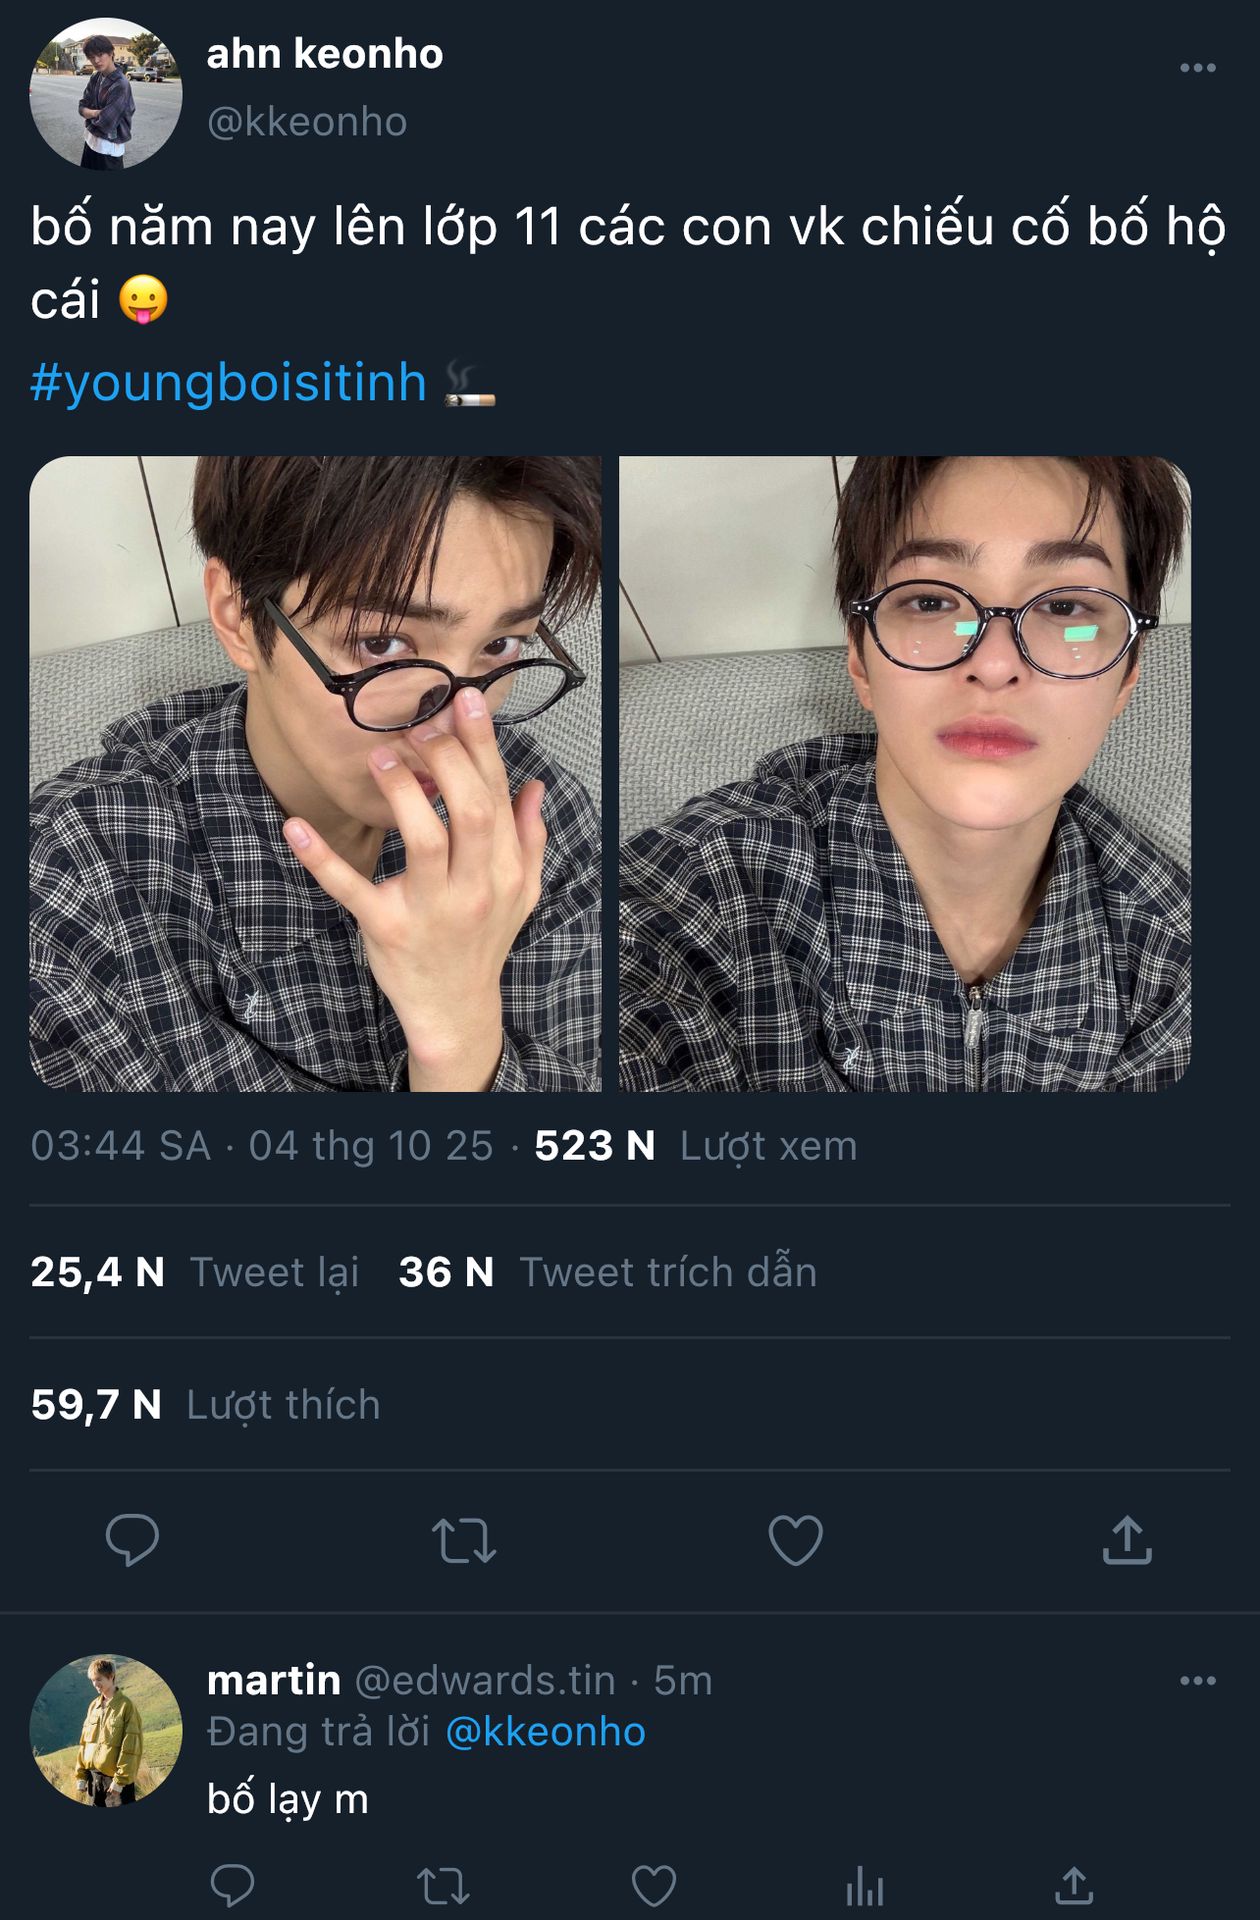View the right selfie photo
The width and height of the screenshot is (1260, 1920).
(x=904, y=773)
